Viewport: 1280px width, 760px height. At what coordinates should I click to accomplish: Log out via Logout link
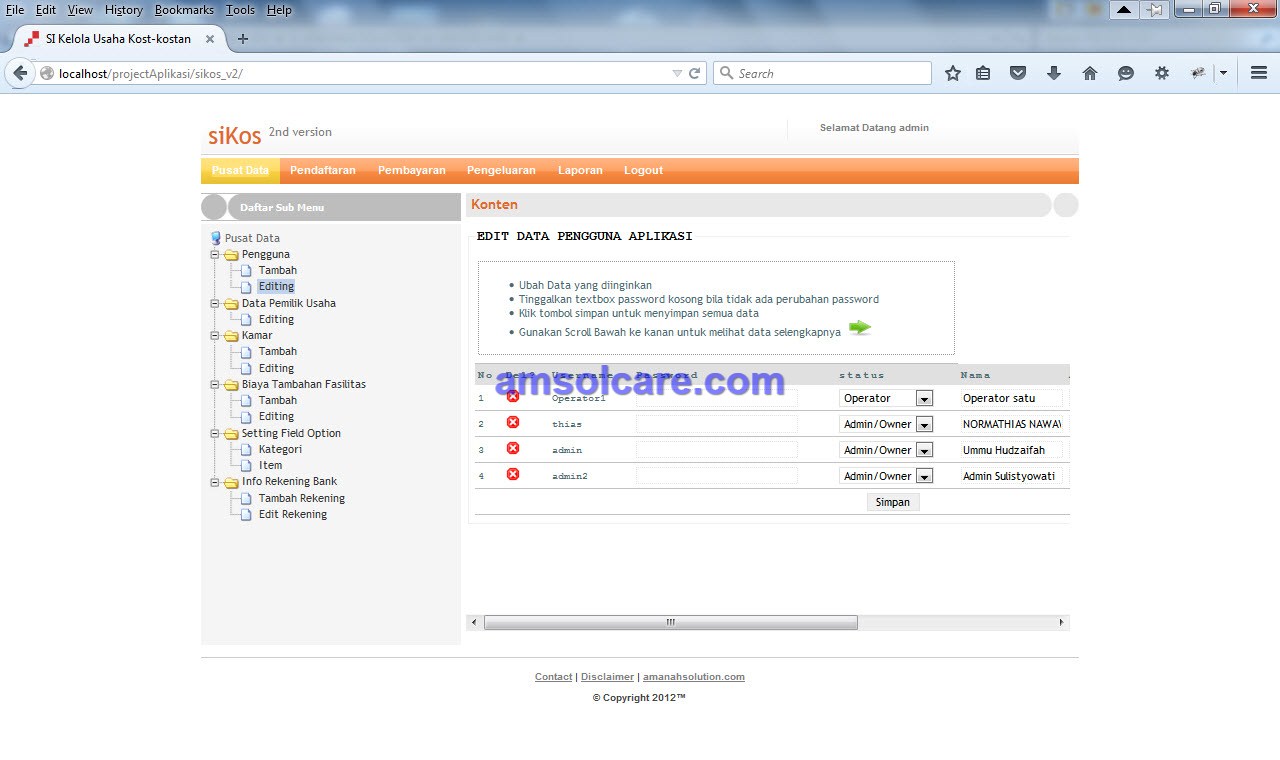pyautogui.click(x=644, y=170)
